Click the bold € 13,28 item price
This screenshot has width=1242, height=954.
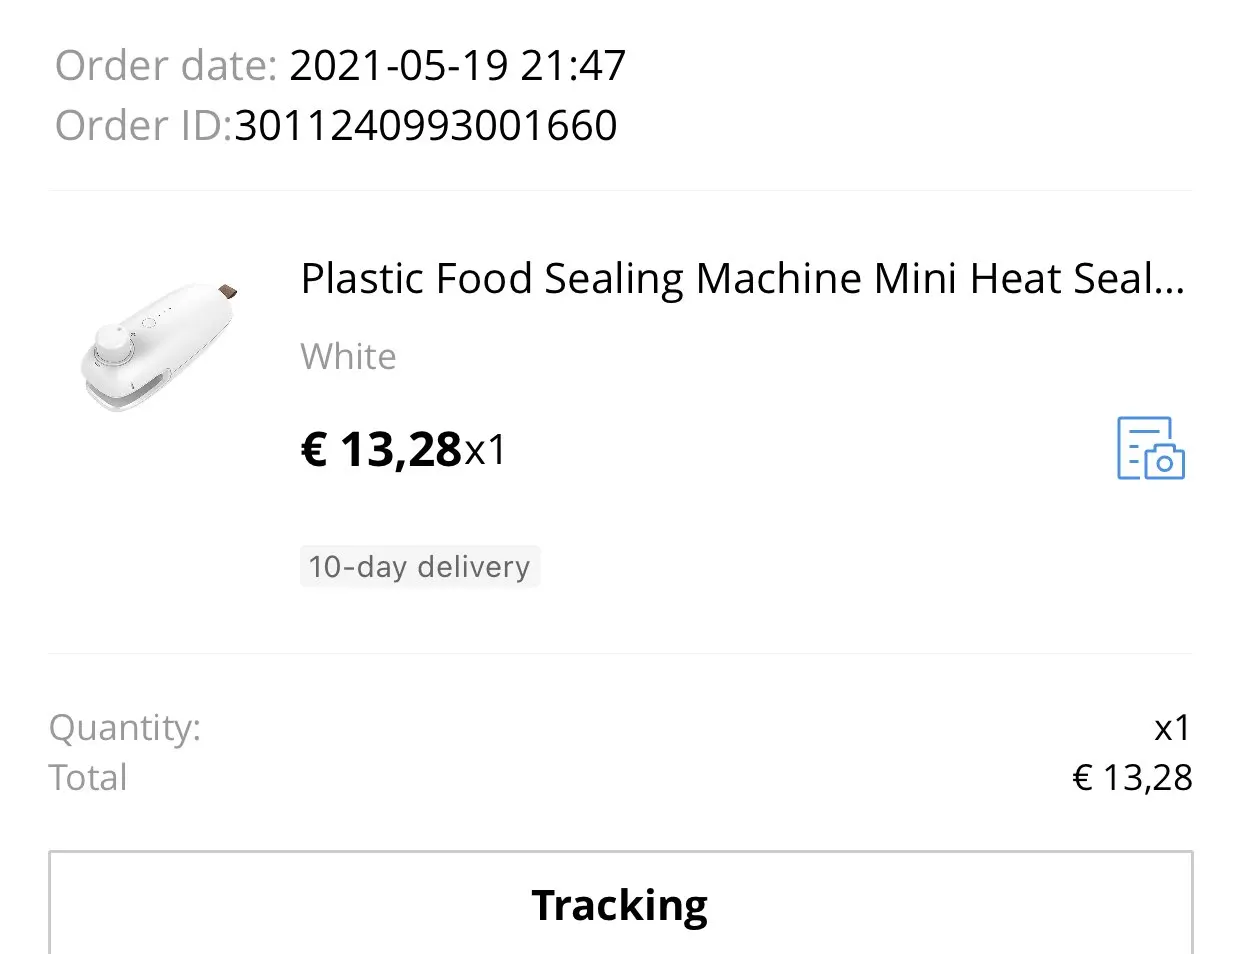381,449
